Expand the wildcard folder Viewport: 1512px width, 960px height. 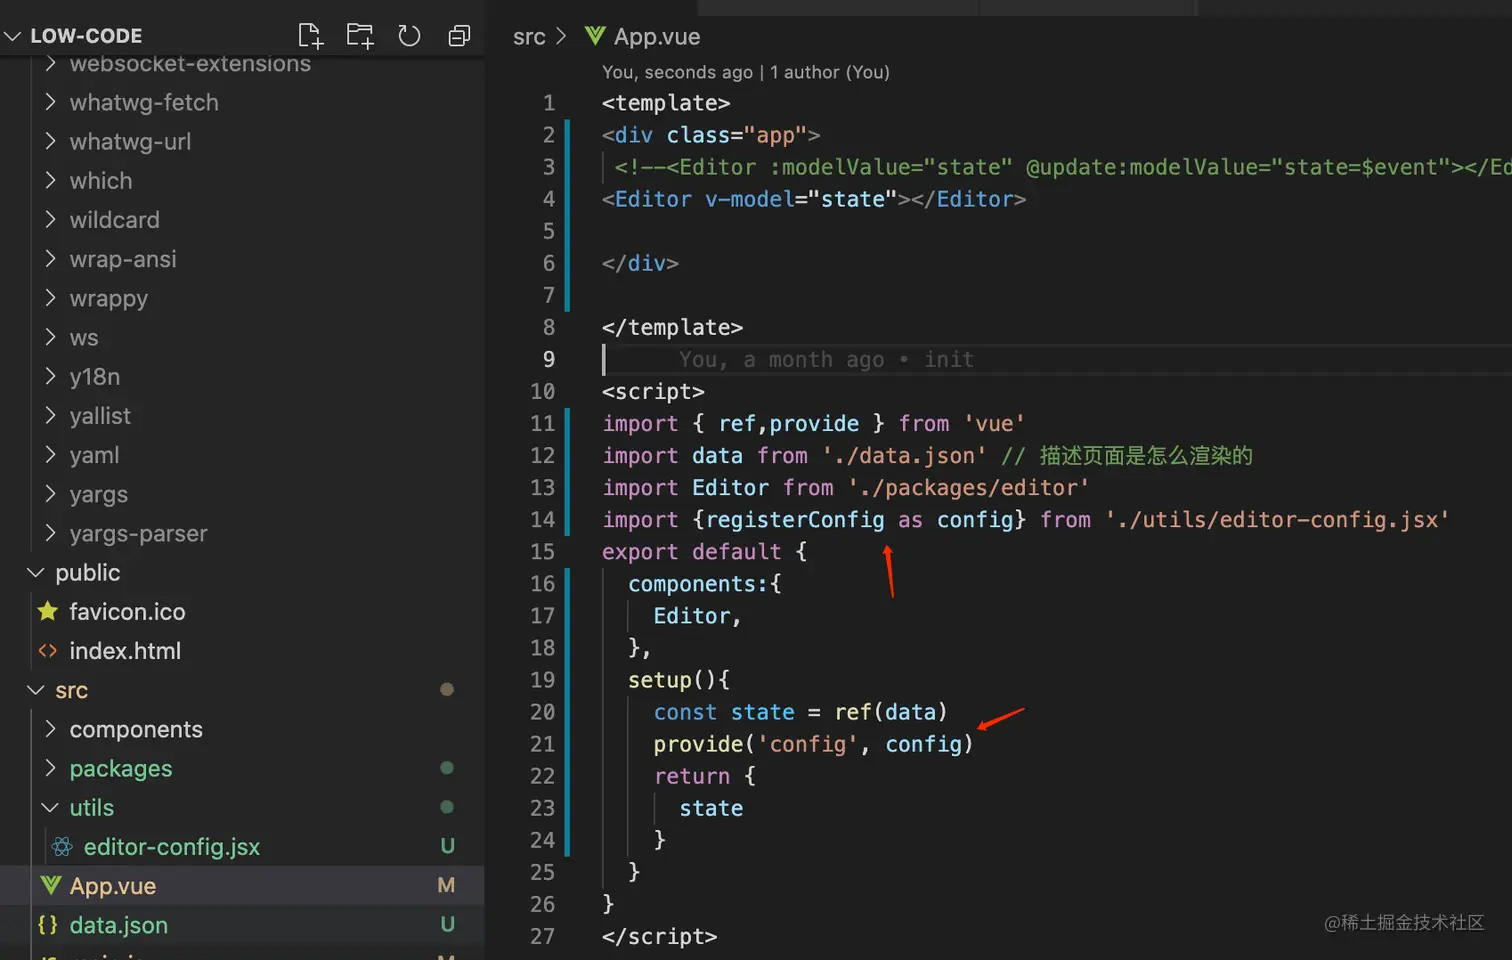tap(50, 219)
